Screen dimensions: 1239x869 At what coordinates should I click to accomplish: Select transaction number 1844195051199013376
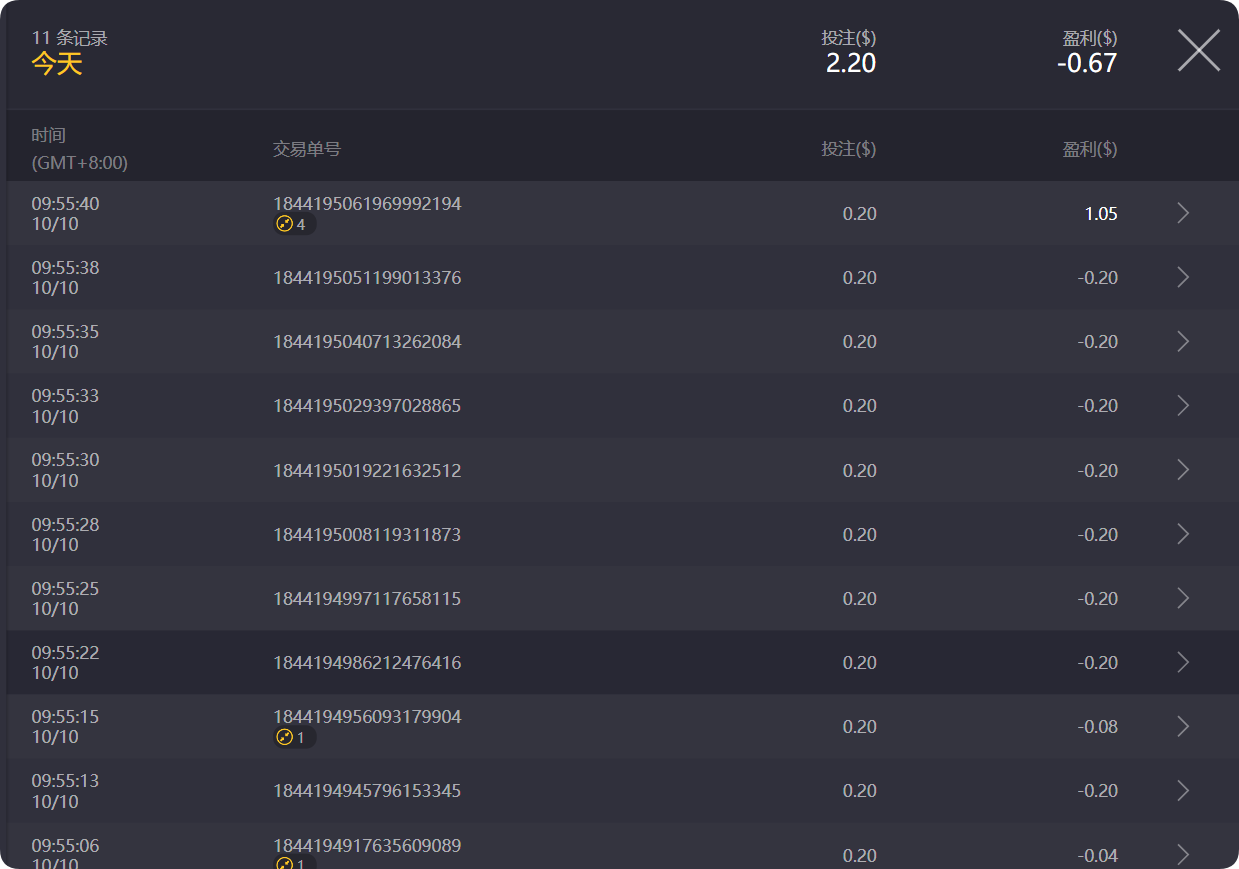367,278
